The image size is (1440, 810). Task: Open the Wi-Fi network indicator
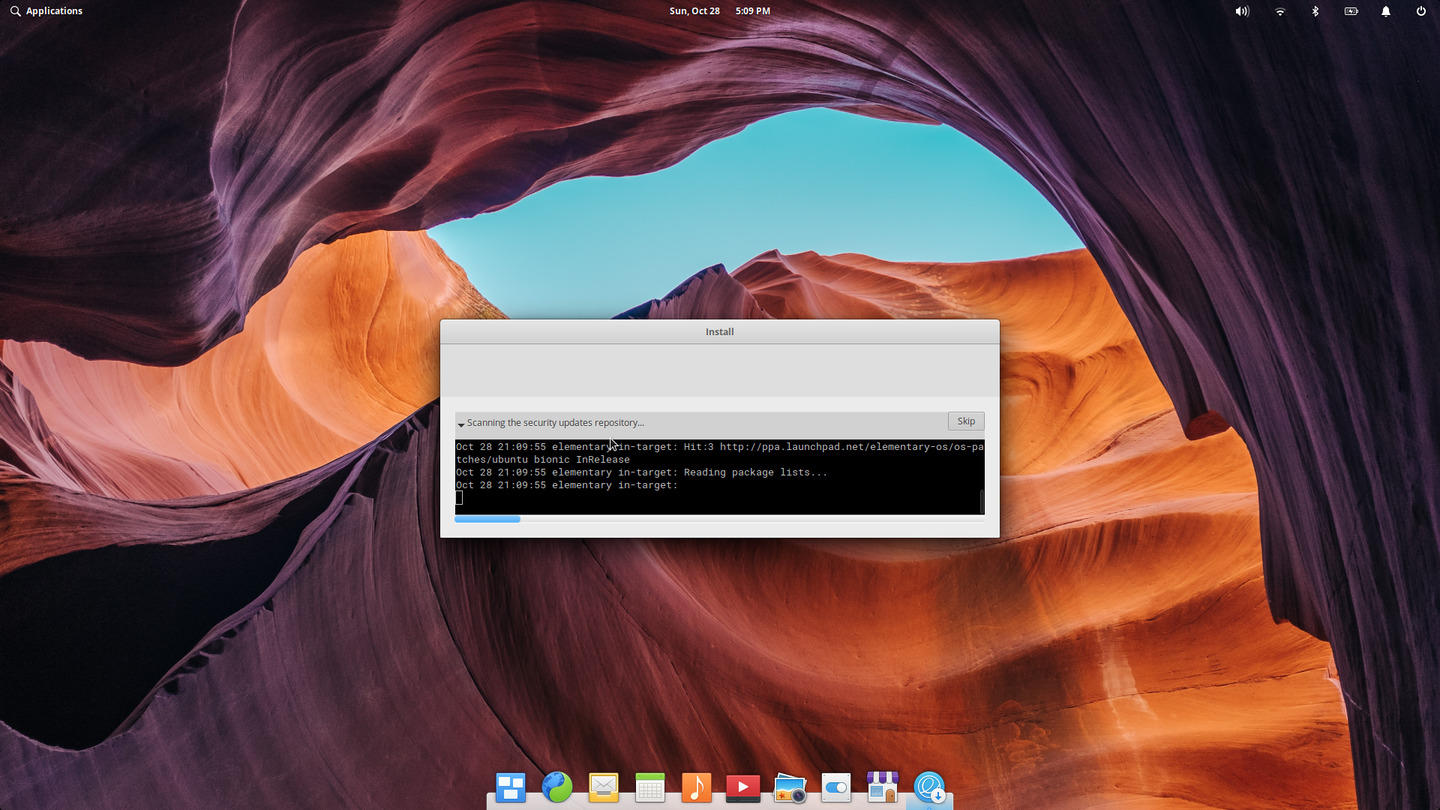pyautogui.click(x=1280, y=11)
